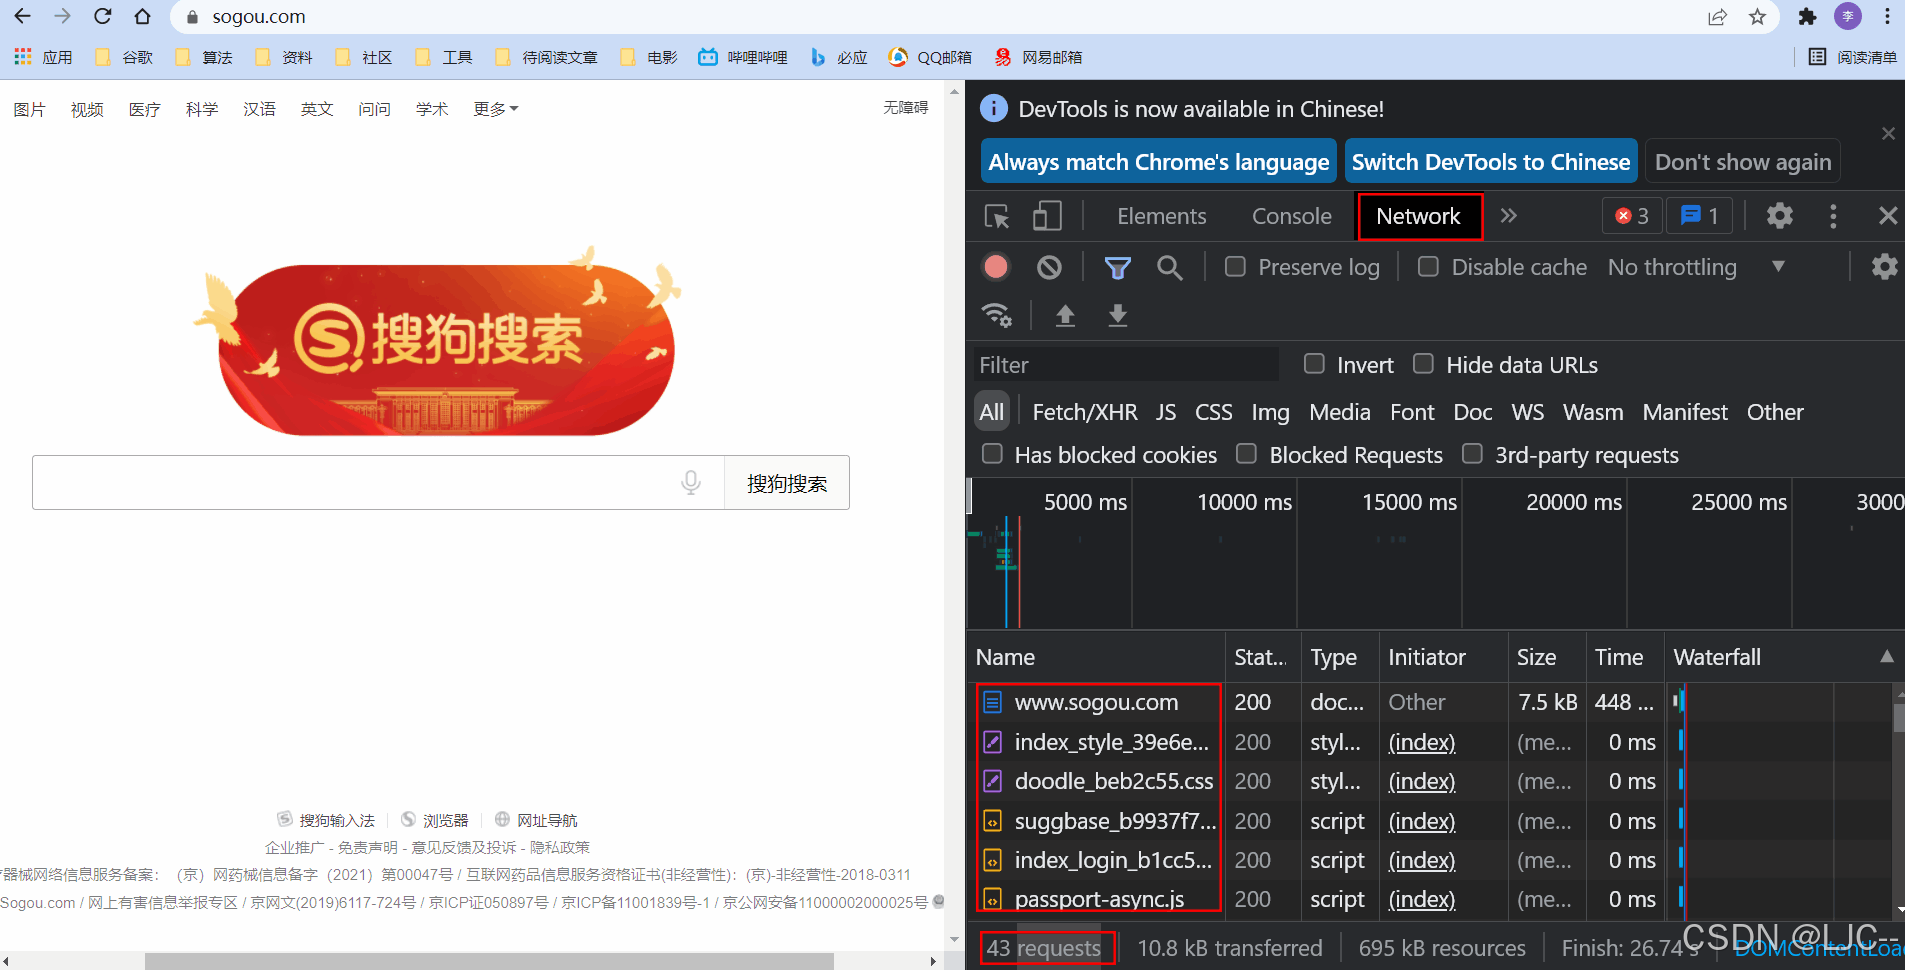The image size is (1905, 970).
Task: Click the network Filter text field
Action: (x=1126, y=364)
